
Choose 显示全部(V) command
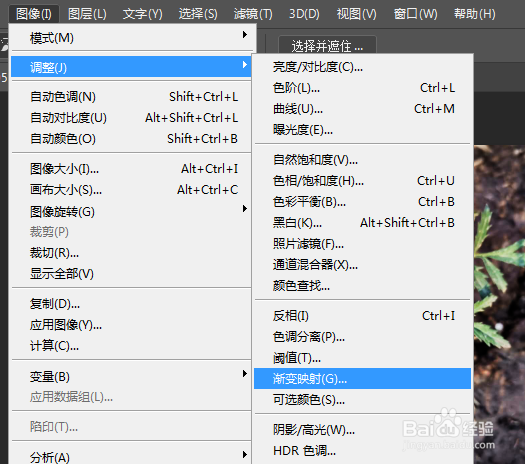pyautogui.click(x=131, y=274)
